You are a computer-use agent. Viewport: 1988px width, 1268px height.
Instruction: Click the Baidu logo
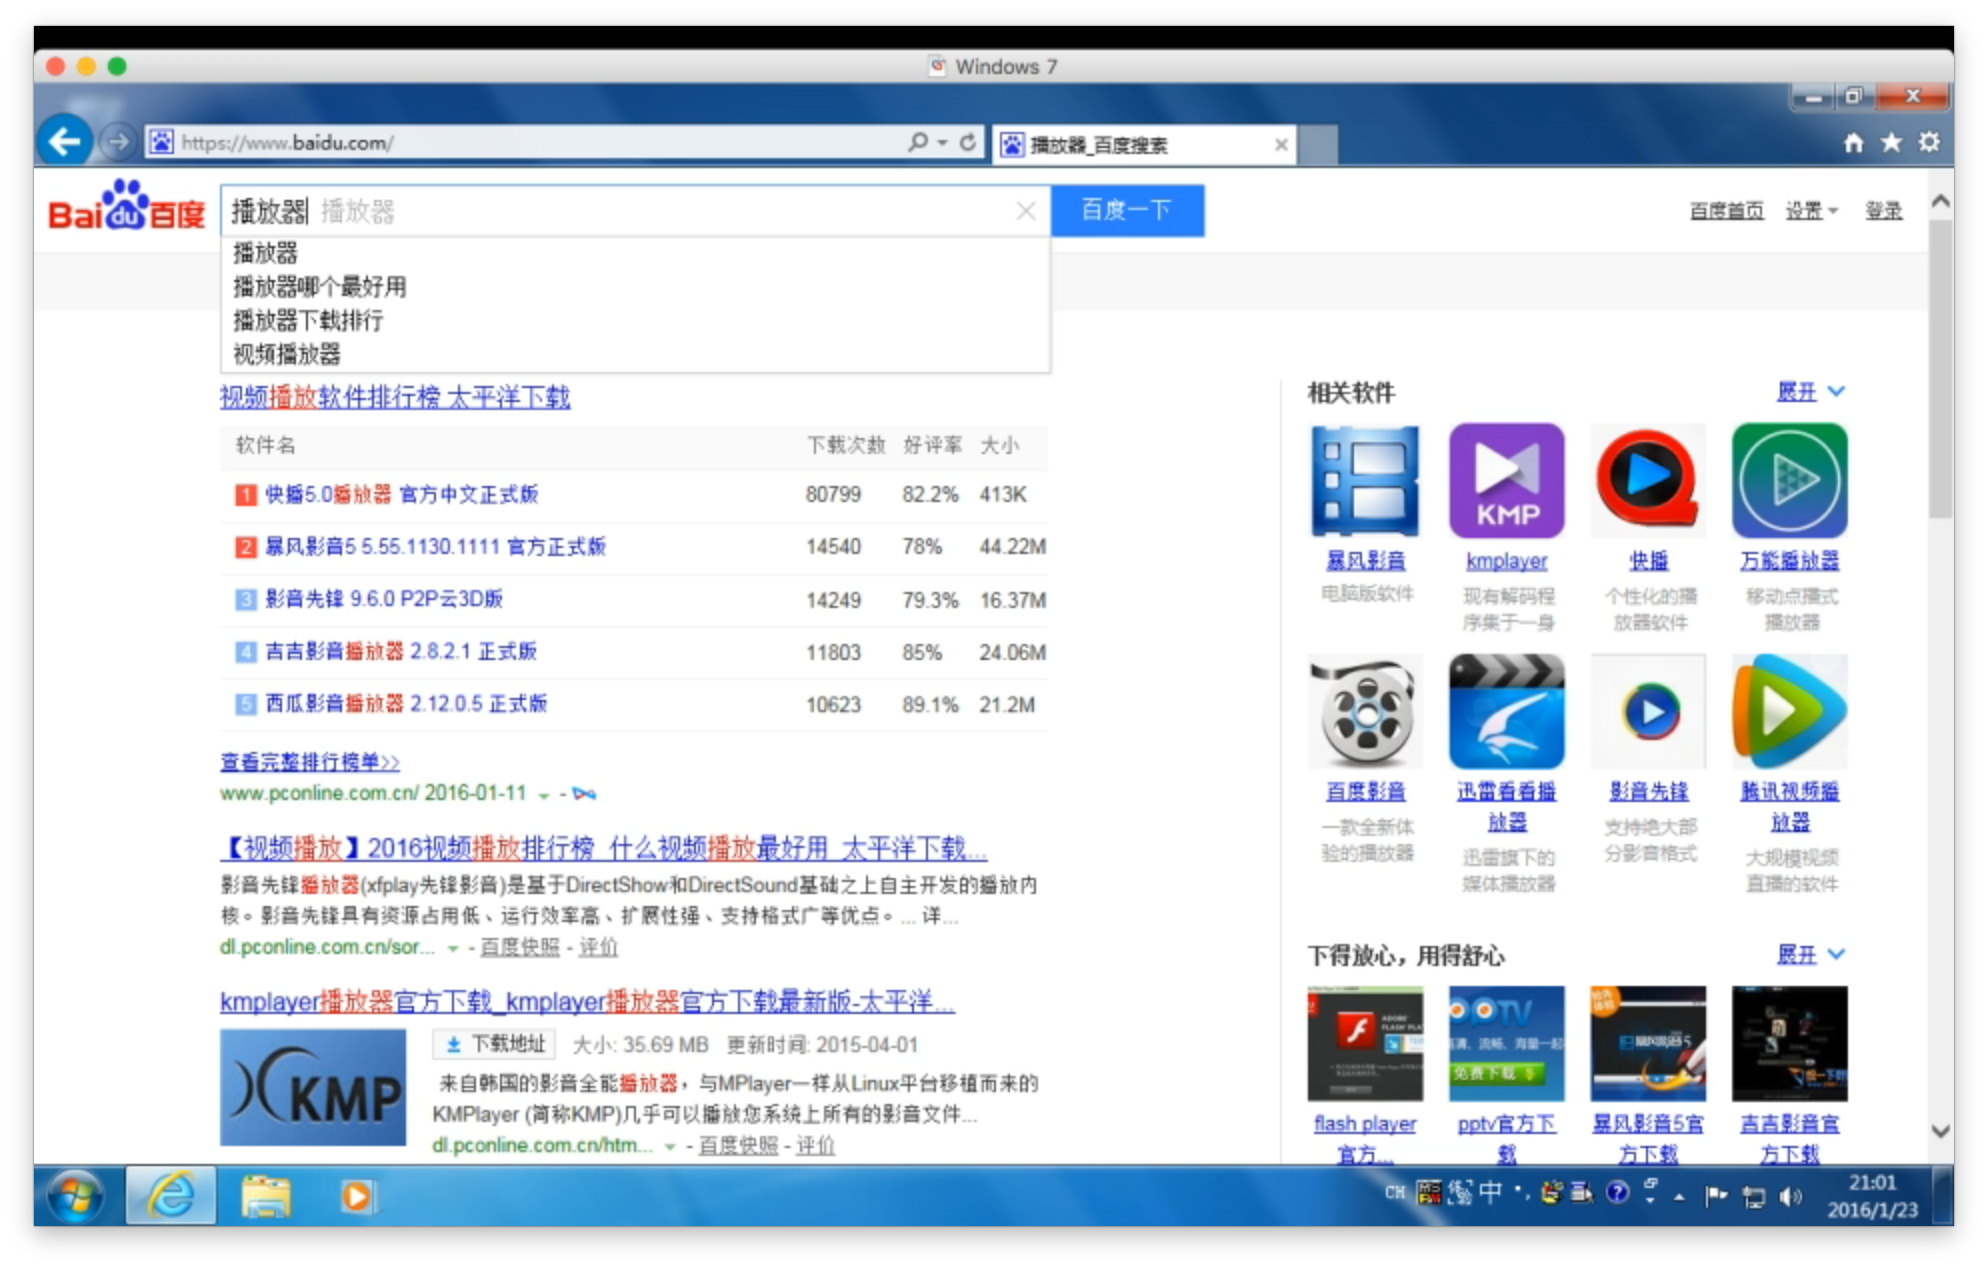(x=126, y=206)
